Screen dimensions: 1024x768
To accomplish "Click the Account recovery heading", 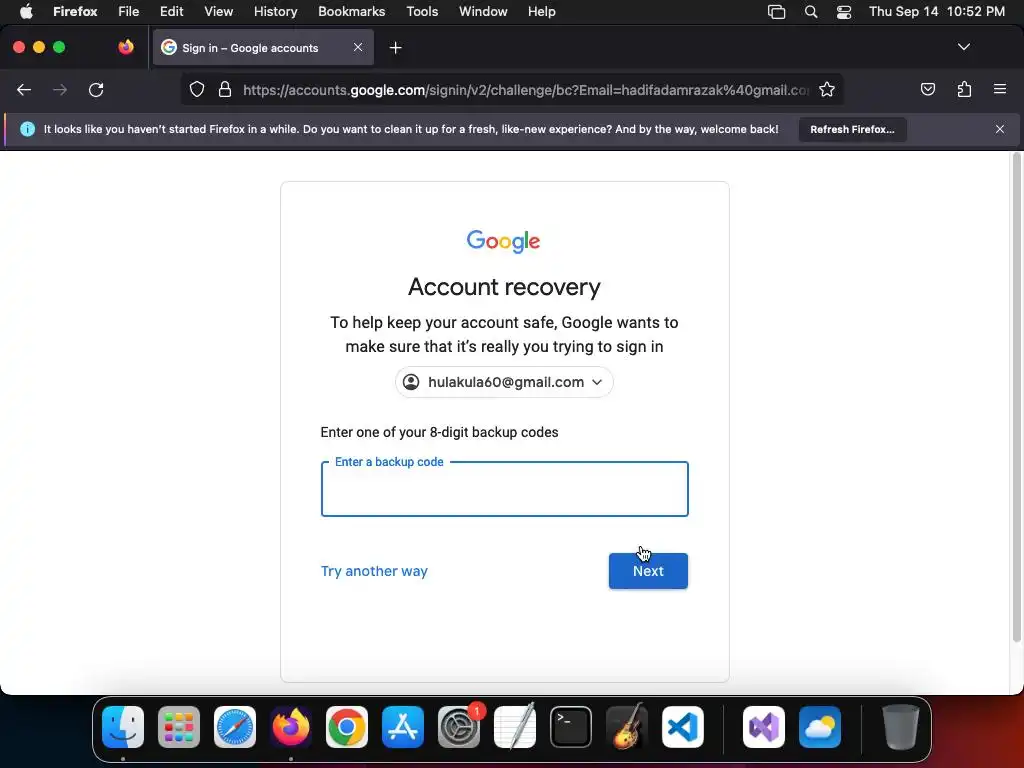I will [x=504, y=287].
